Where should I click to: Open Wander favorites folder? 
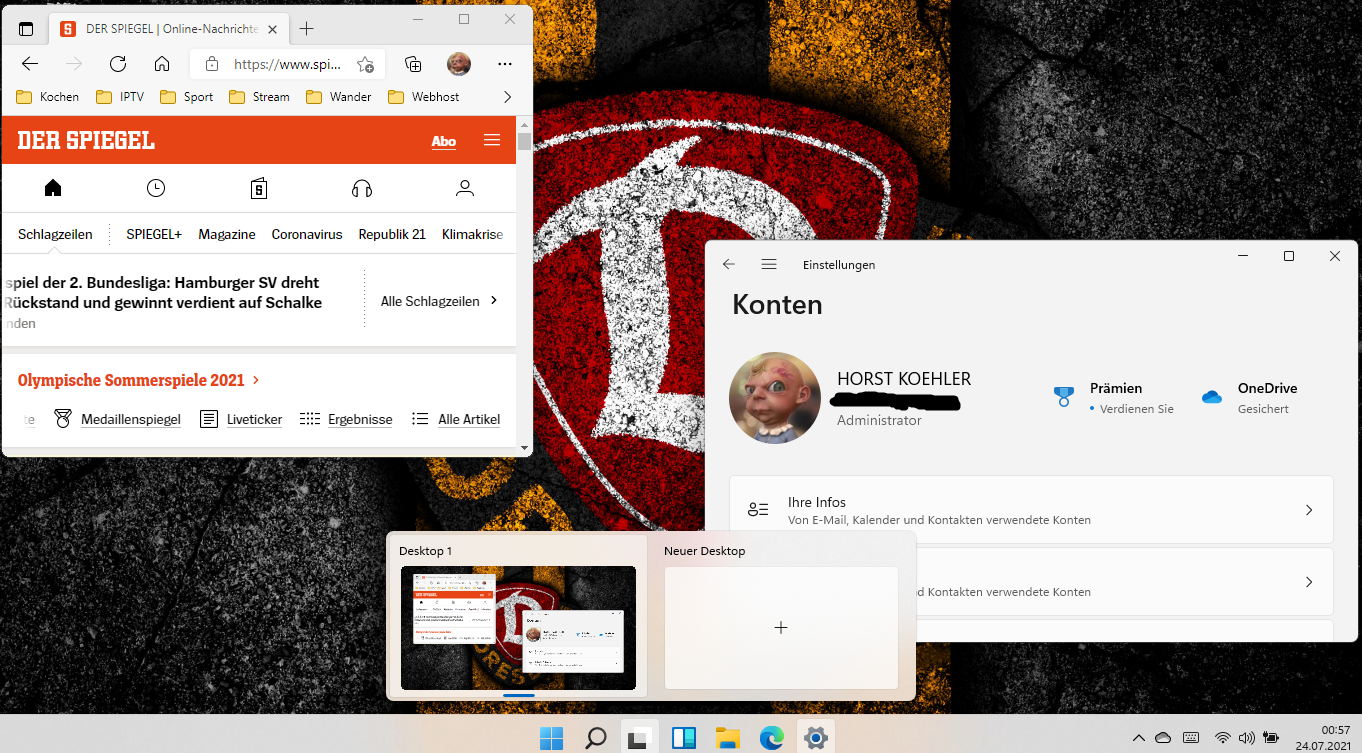coord(338,97)
